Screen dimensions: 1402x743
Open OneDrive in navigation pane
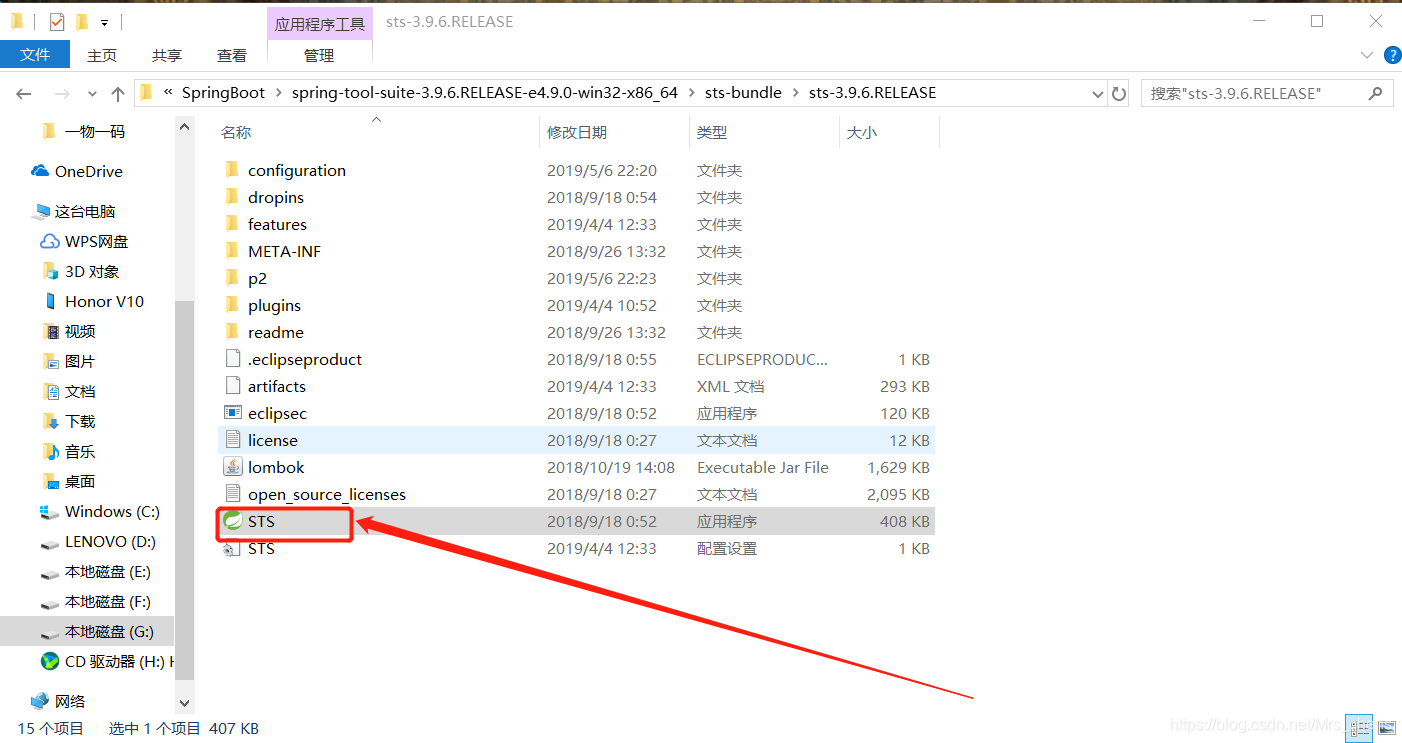[x=77, y=171]
